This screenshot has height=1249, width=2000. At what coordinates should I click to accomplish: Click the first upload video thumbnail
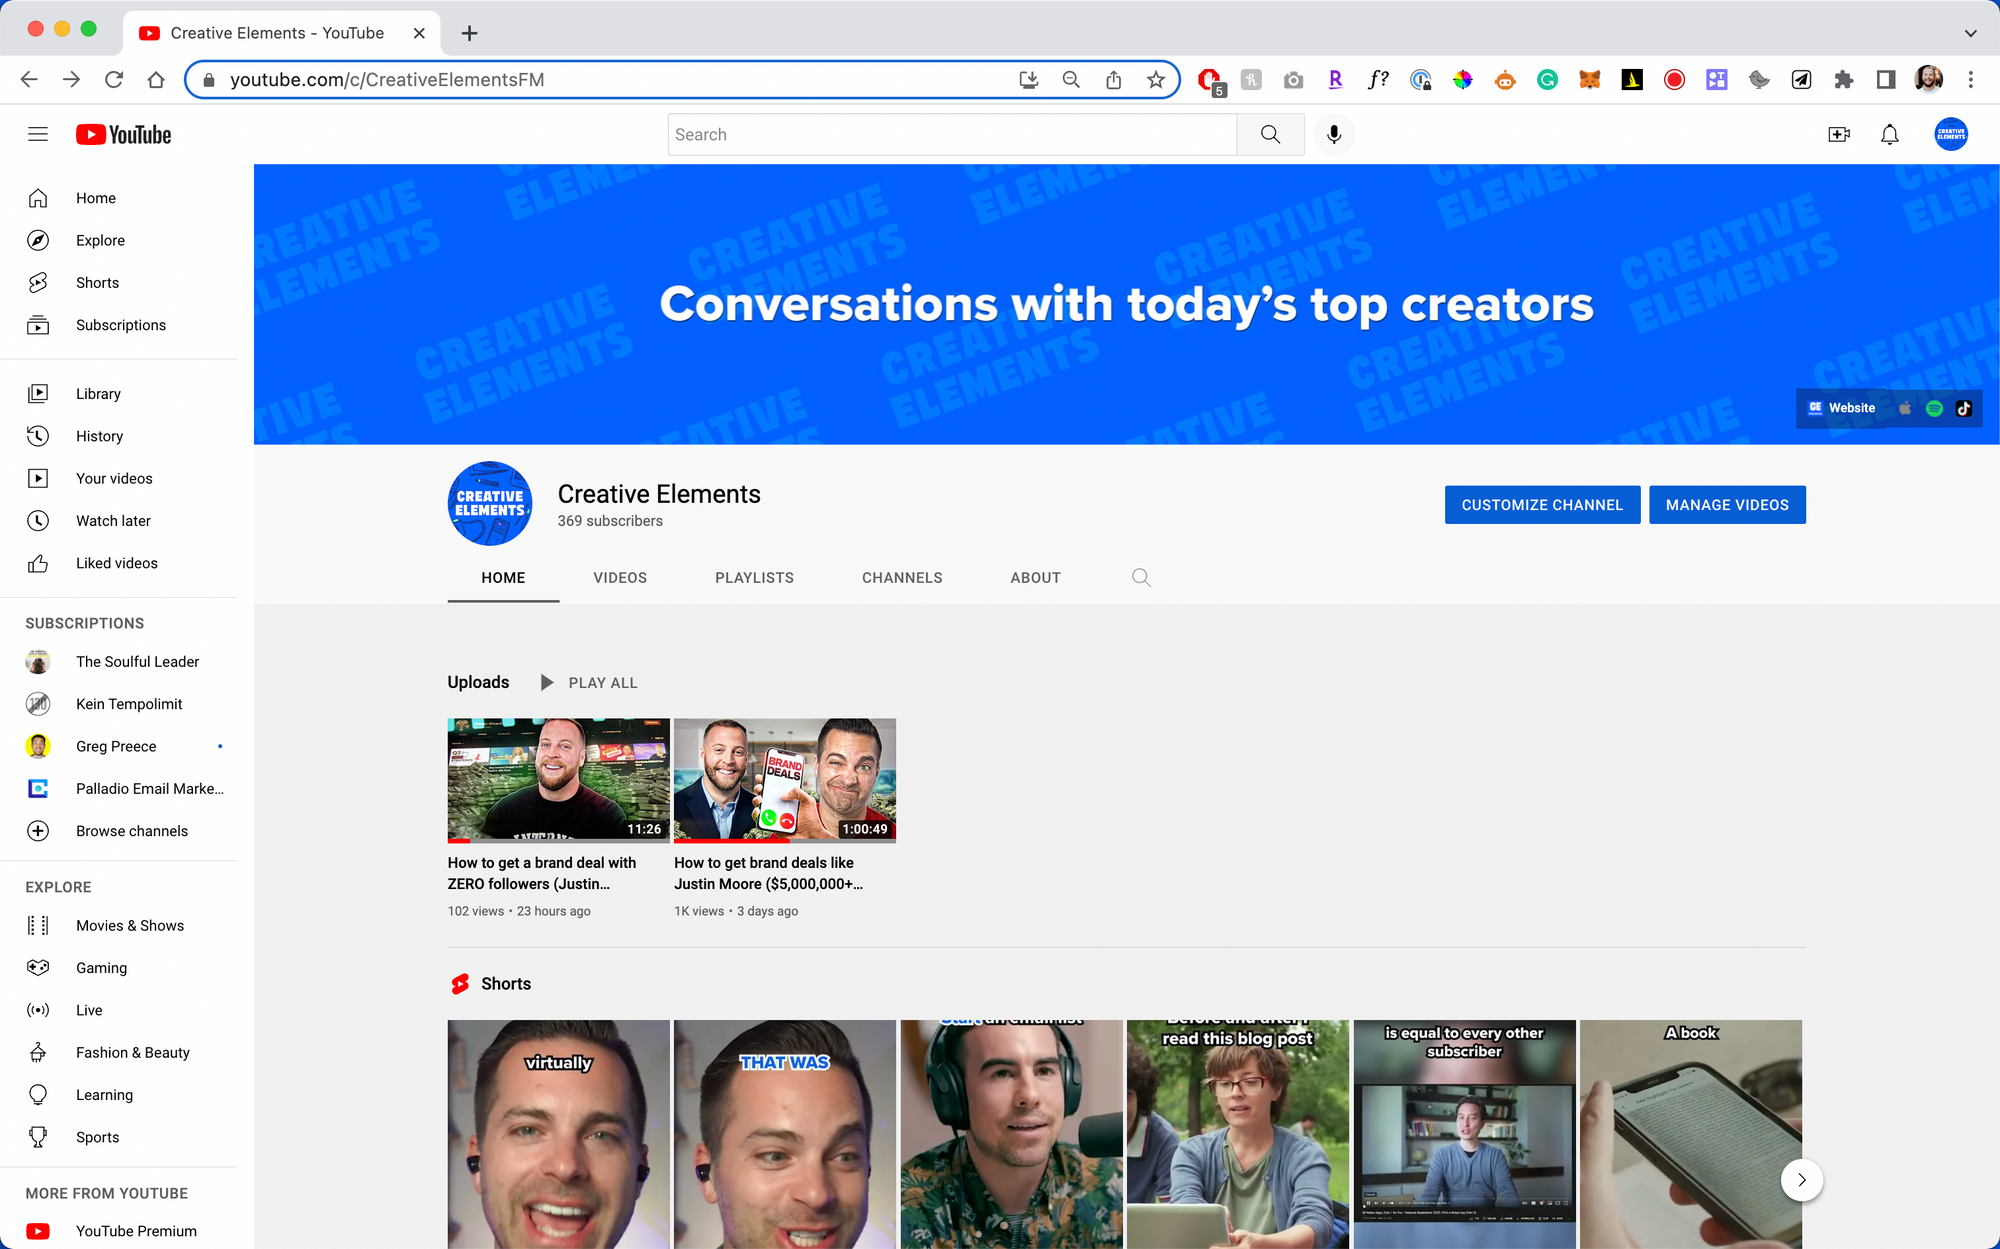(x=557, y=780)
